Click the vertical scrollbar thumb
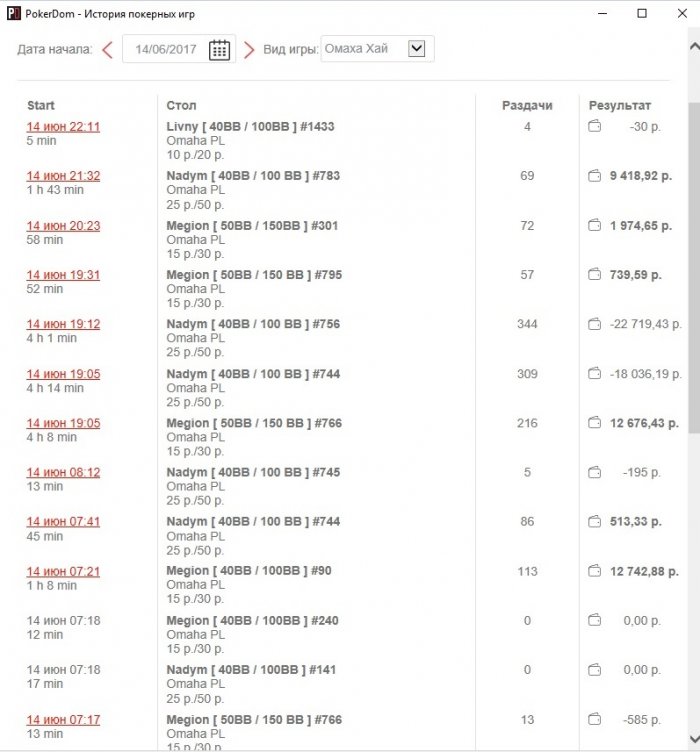This screenshot has height=752, width=700. point(694,268)
